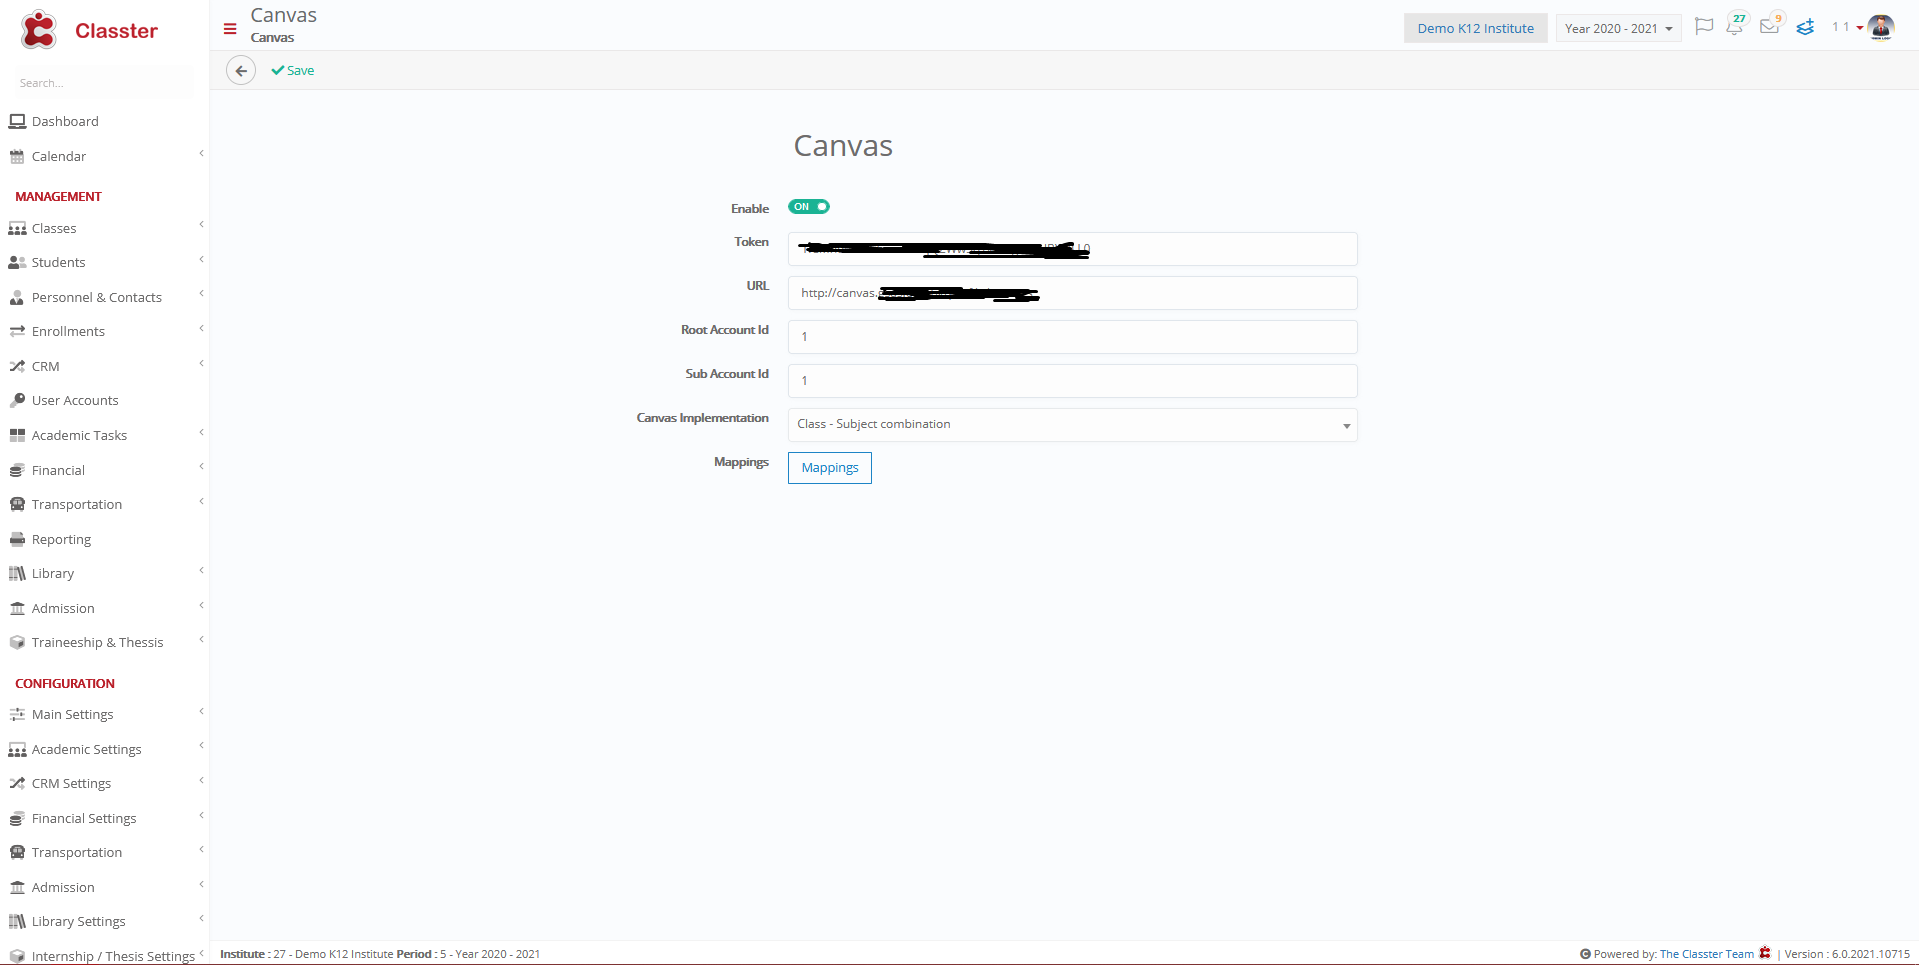Click the Demo K12 Institute button
Viewport: 1919px width, 965px height.
point(1475,28)
